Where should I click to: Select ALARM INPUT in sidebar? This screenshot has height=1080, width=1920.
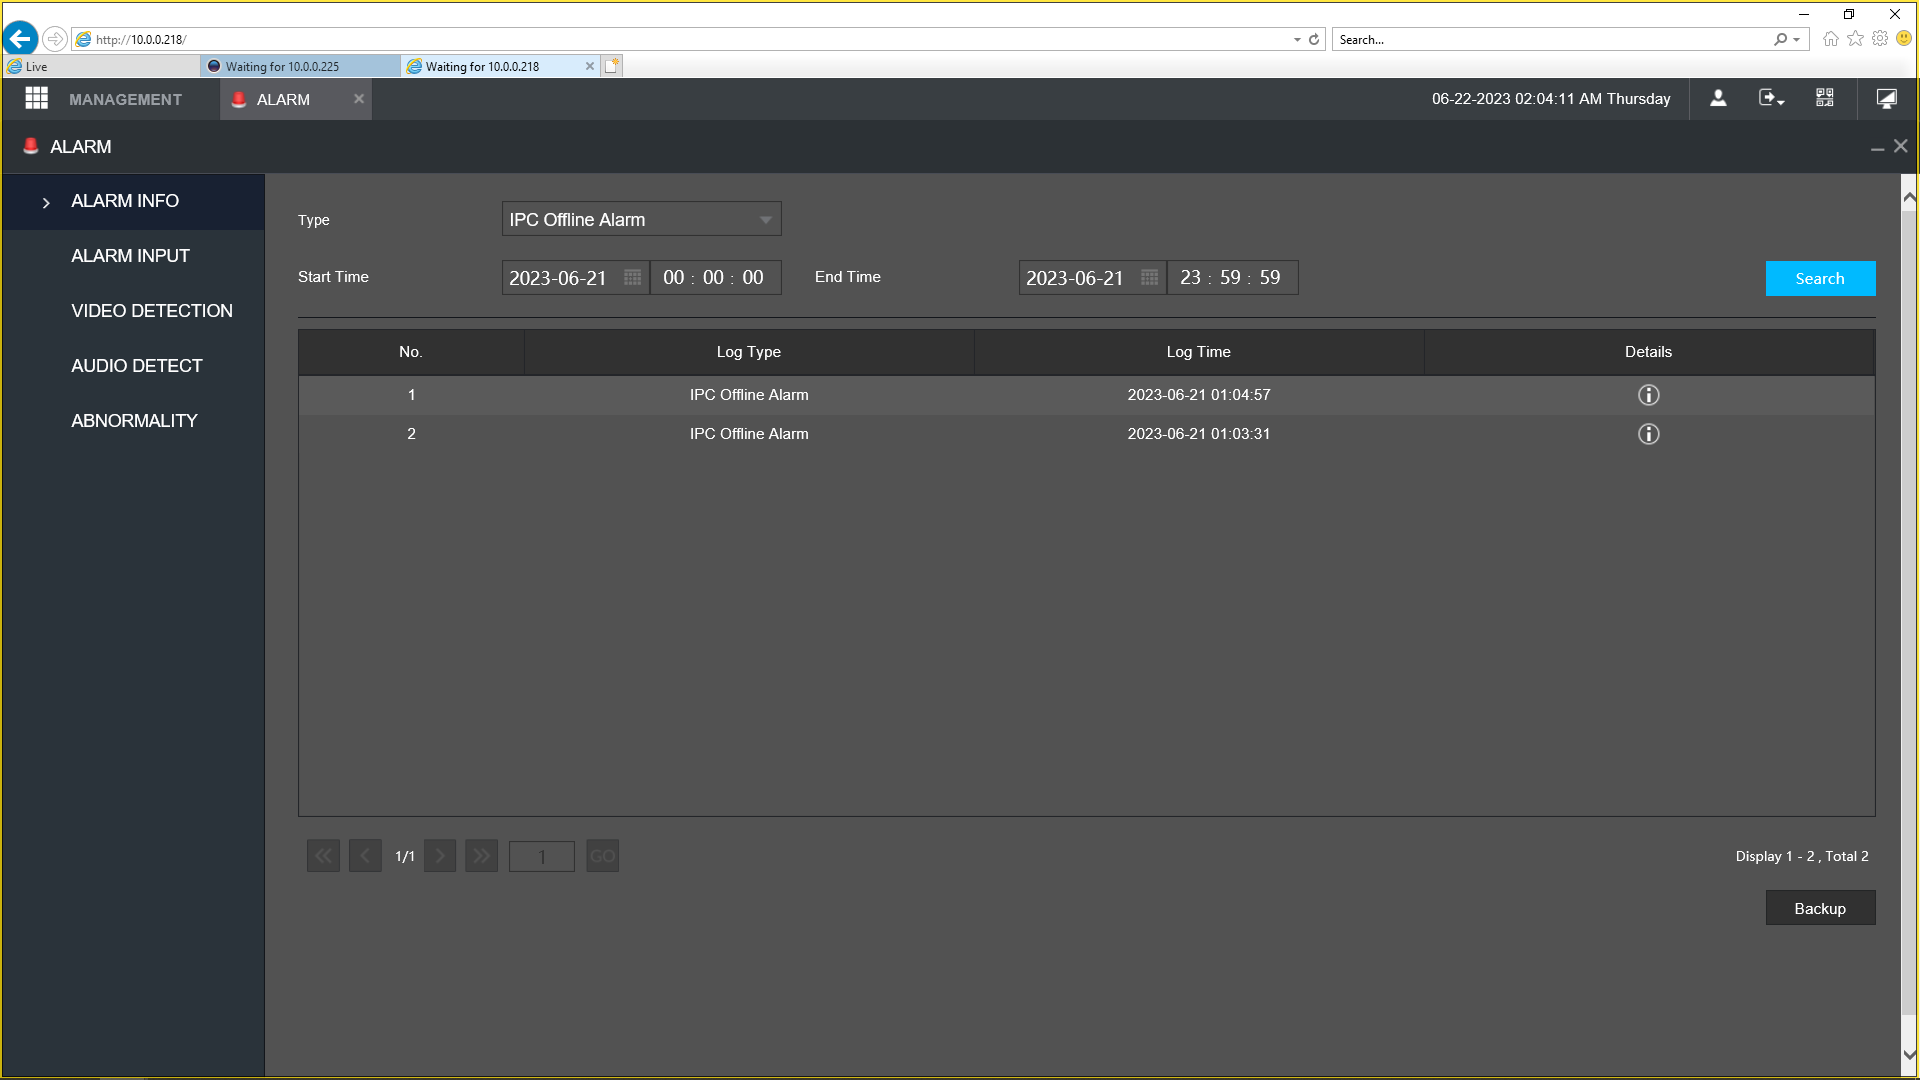131,256
